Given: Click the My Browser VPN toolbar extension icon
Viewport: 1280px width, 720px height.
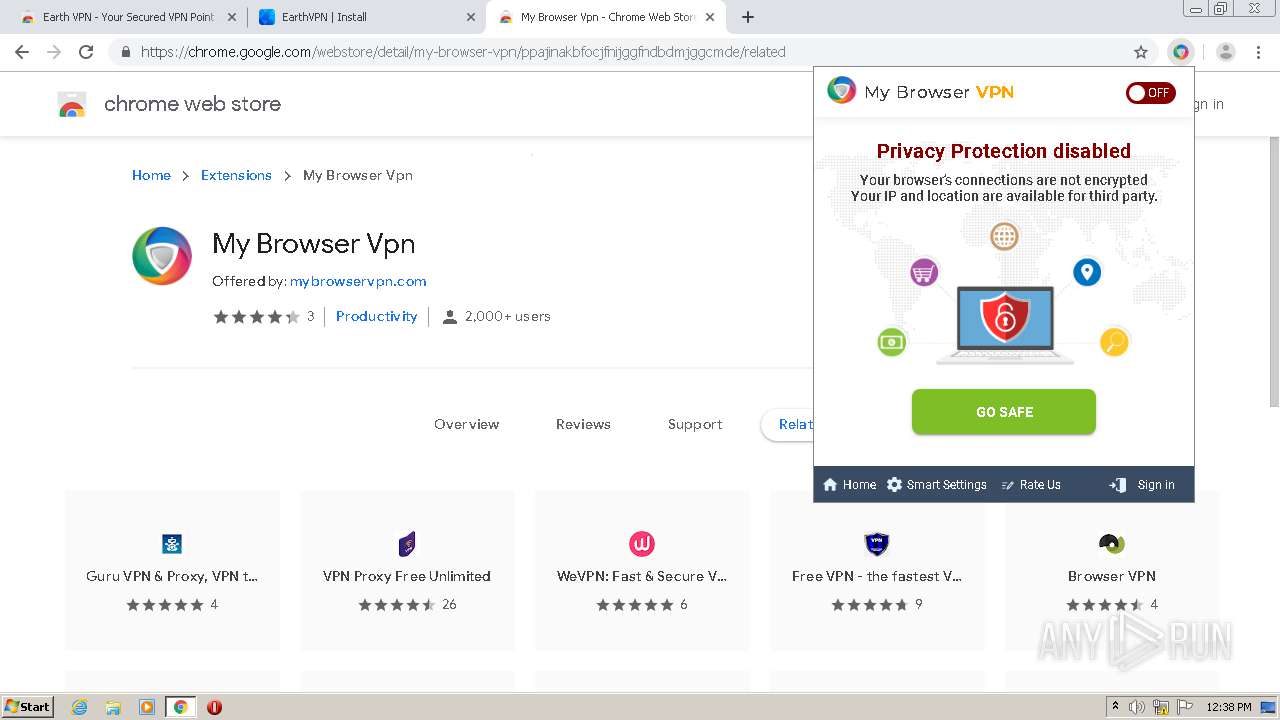Looking at the screenshot, I should coord(1181,52).
